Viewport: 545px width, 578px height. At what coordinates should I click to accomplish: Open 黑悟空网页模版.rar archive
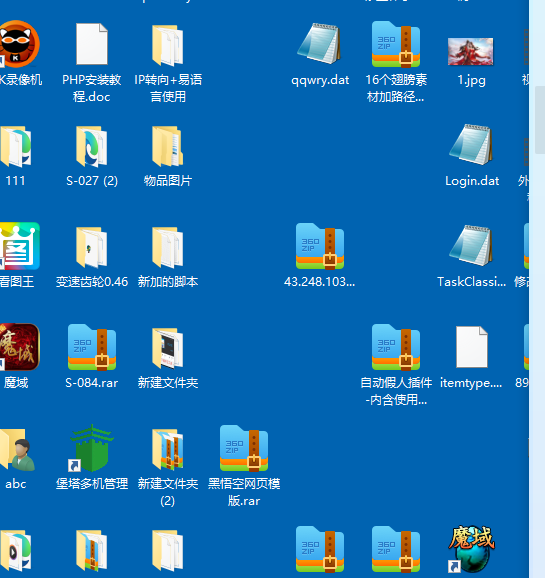(x=244, y=448)
